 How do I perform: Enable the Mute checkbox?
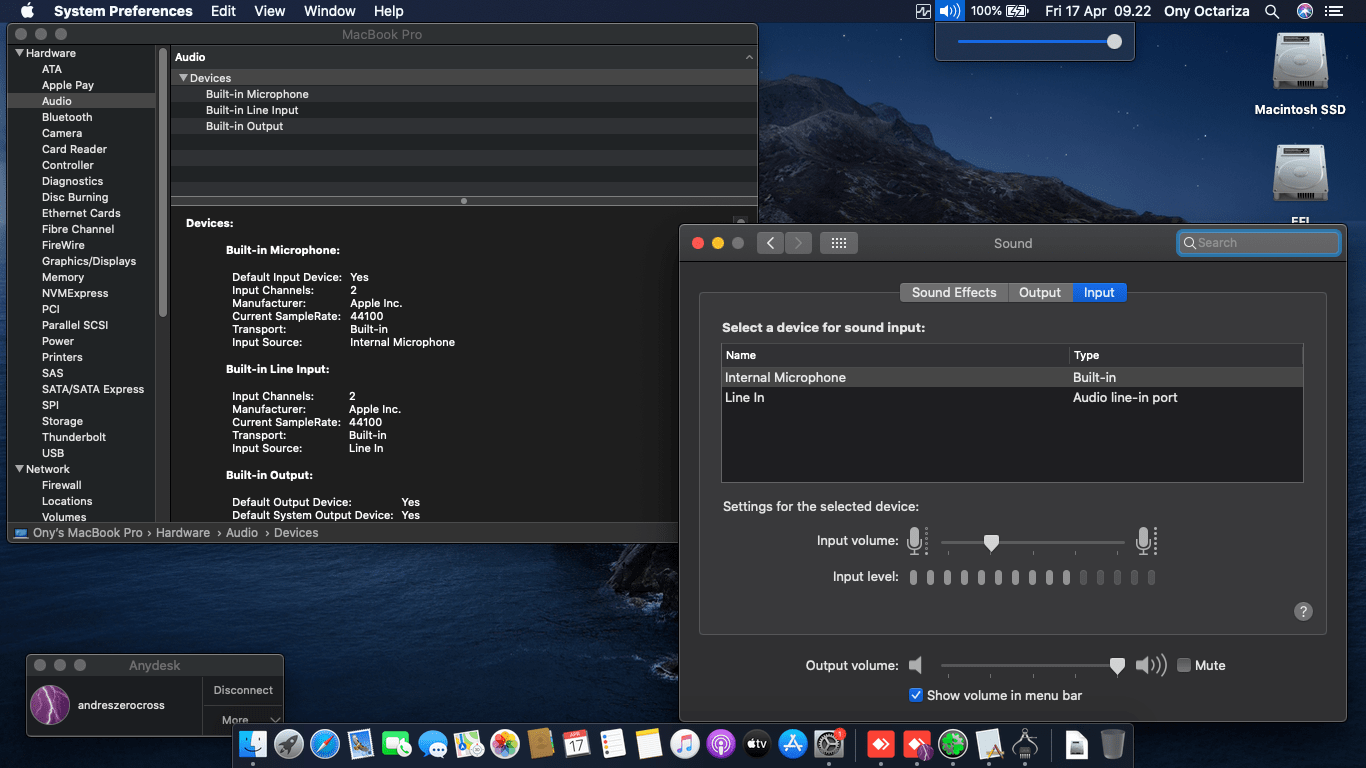tap(1184, 665)
